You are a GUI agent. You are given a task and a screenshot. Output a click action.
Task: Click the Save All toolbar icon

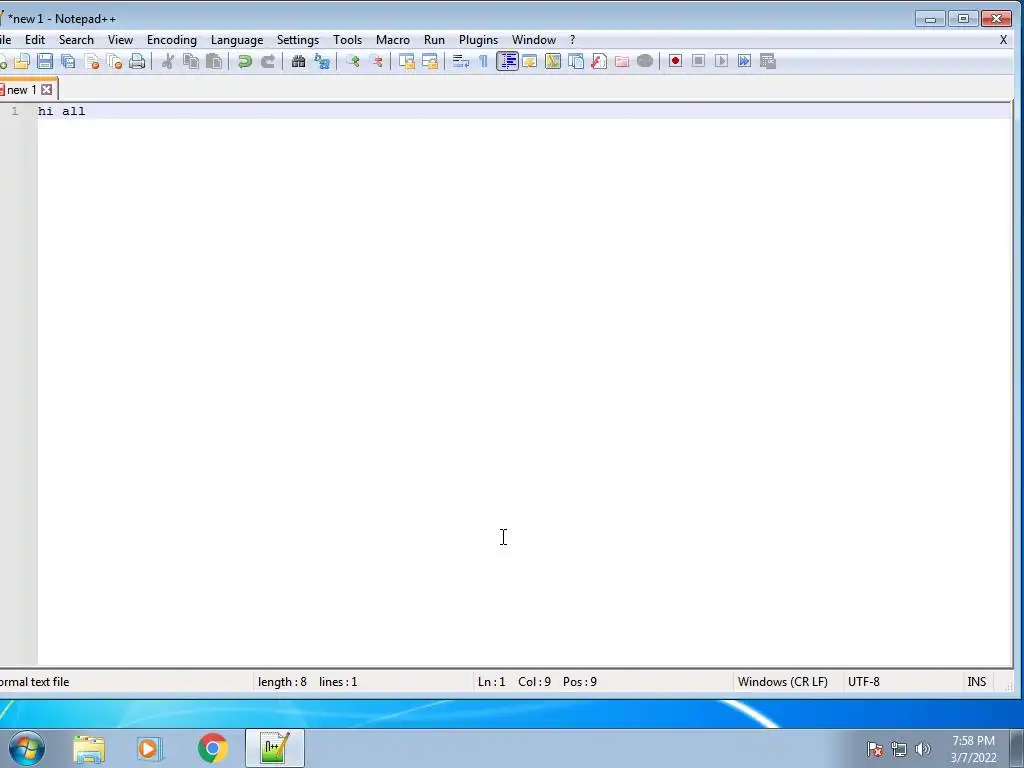point(68,61)
